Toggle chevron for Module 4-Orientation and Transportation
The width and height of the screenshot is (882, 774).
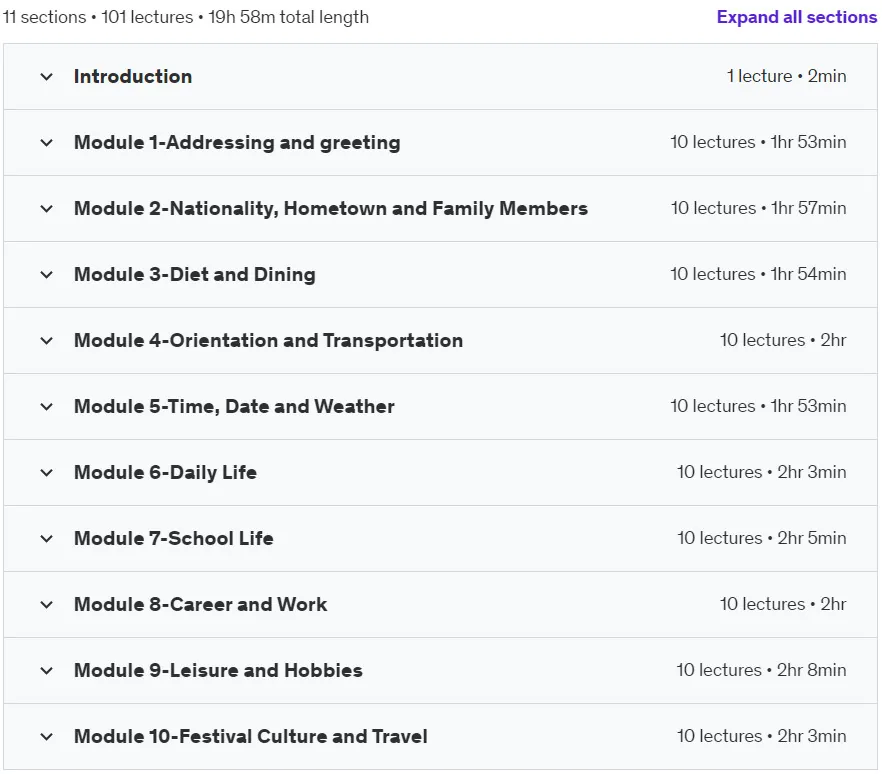tap(47, 341)
